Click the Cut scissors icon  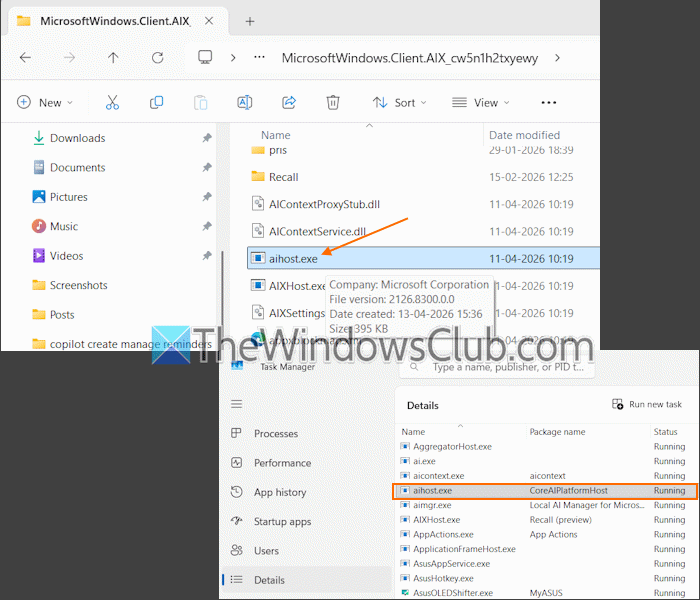coord(112,103)
